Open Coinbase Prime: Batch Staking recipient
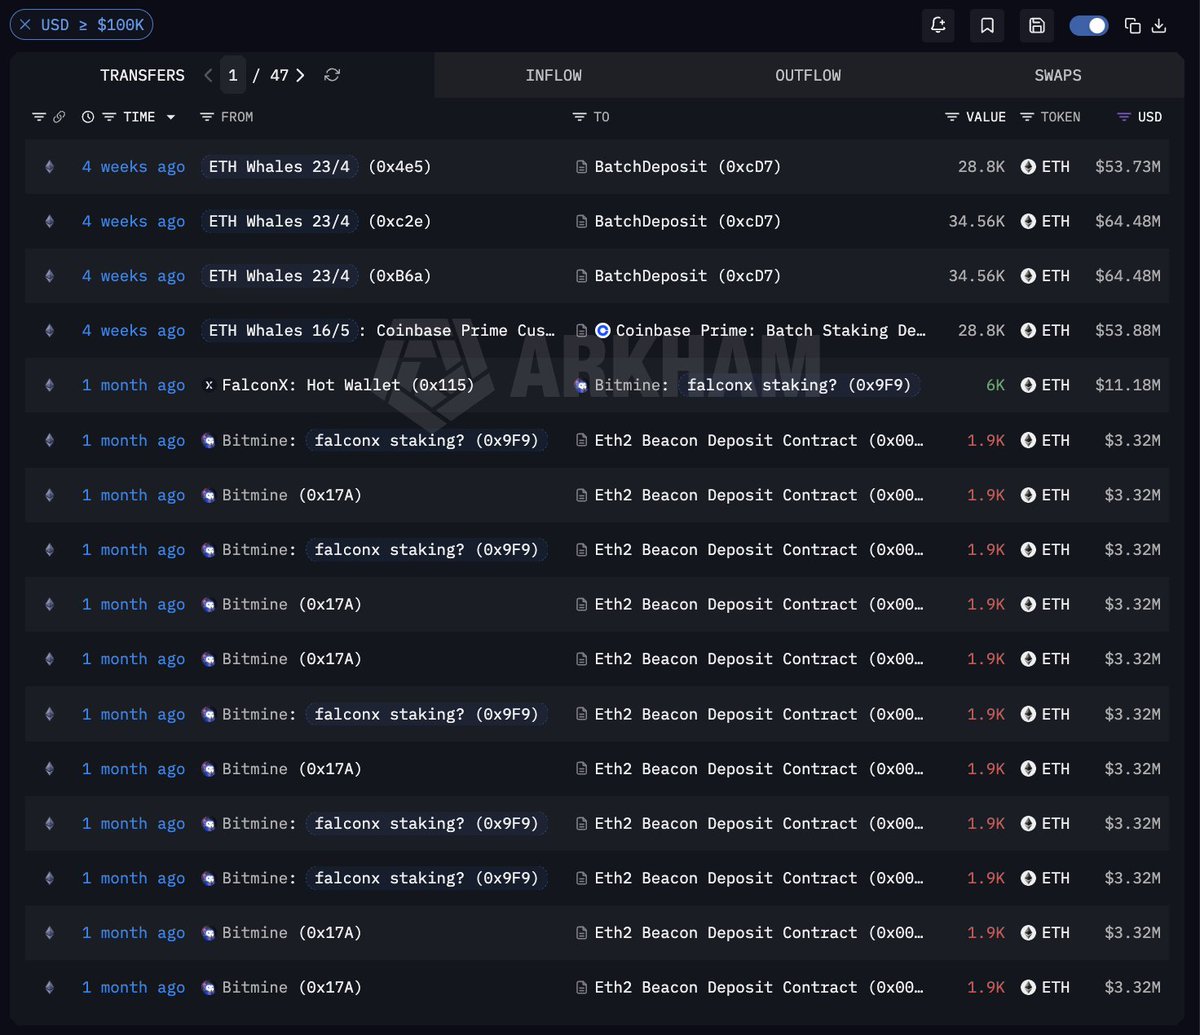The image size is (1200, 1035). [x=771, y=330]
